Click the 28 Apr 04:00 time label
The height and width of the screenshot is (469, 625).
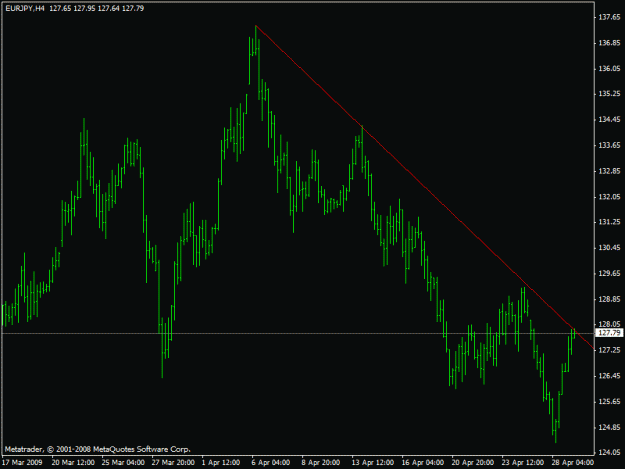572,462
